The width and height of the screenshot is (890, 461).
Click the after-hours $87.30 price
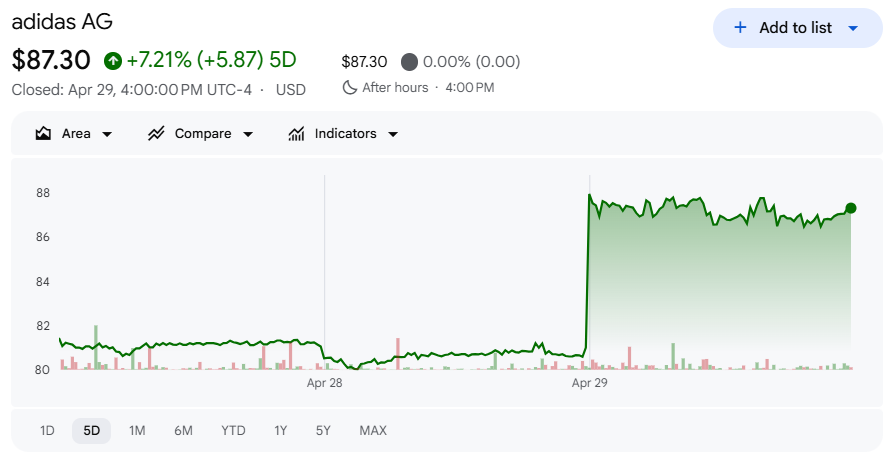click(364, 62)
